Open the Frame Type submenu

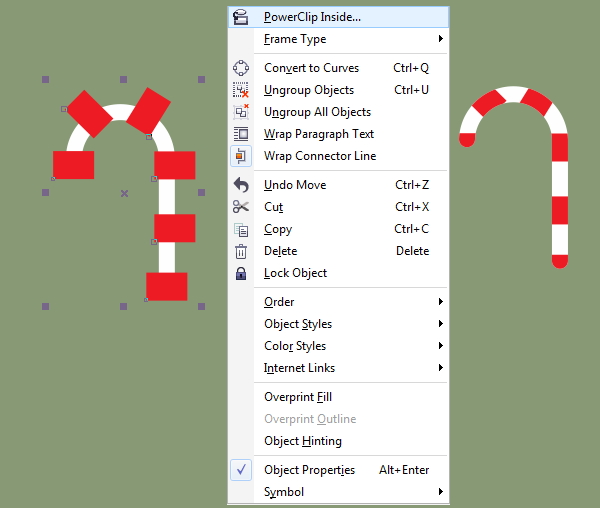tap(338, 39)
